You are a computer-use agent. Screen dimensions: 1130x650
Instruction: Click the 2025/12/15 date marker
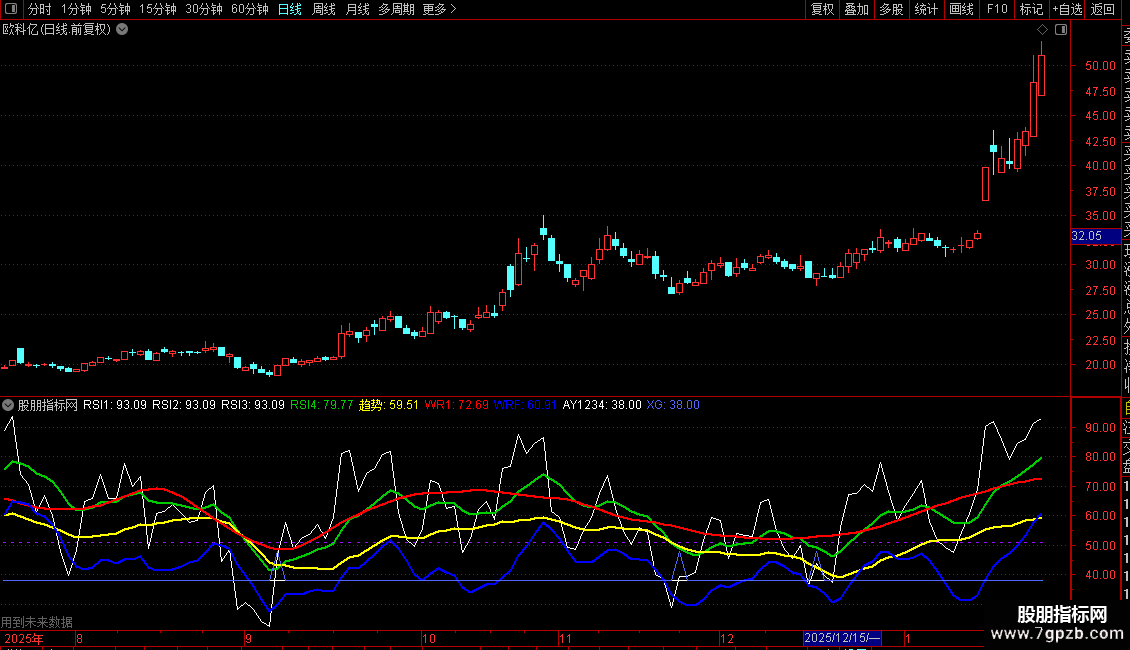coord(842,638)
